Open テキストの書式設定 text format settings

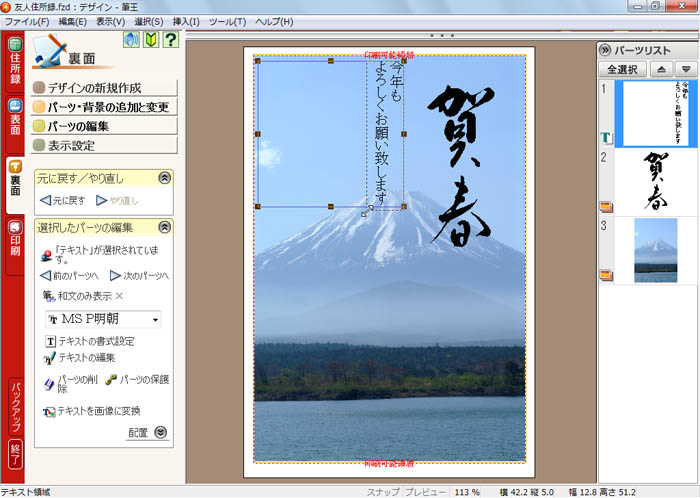click(94, 341)
